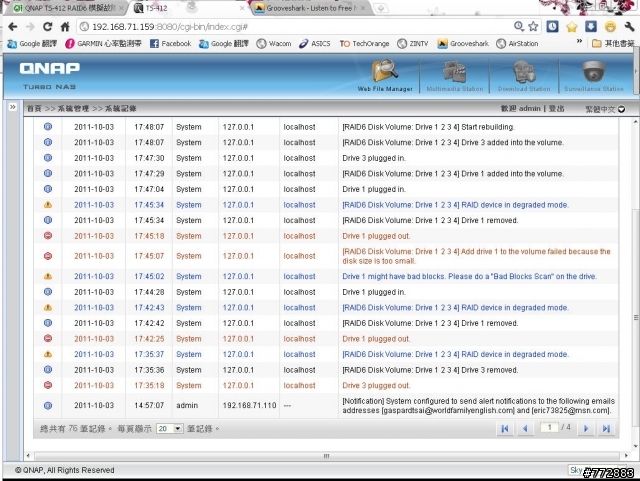Click the 登出 logout link
Screen dimensions: 640x481
(x=556, y=109)
